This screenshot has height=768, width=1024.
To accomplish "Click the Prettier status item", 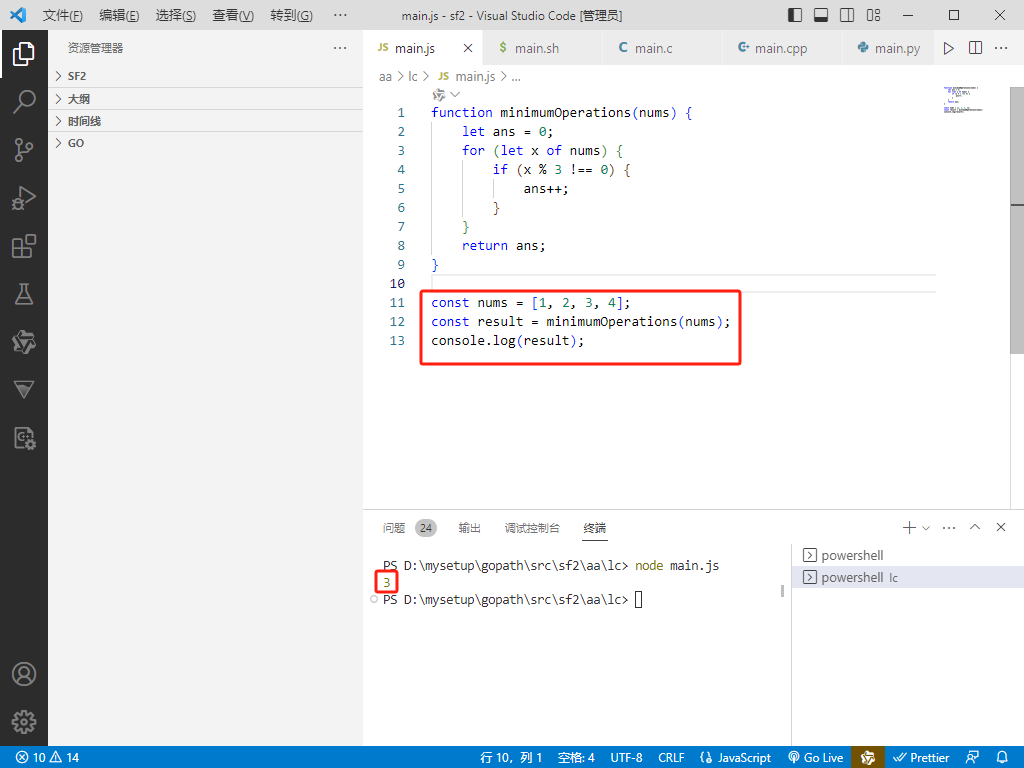I will 921,757.
